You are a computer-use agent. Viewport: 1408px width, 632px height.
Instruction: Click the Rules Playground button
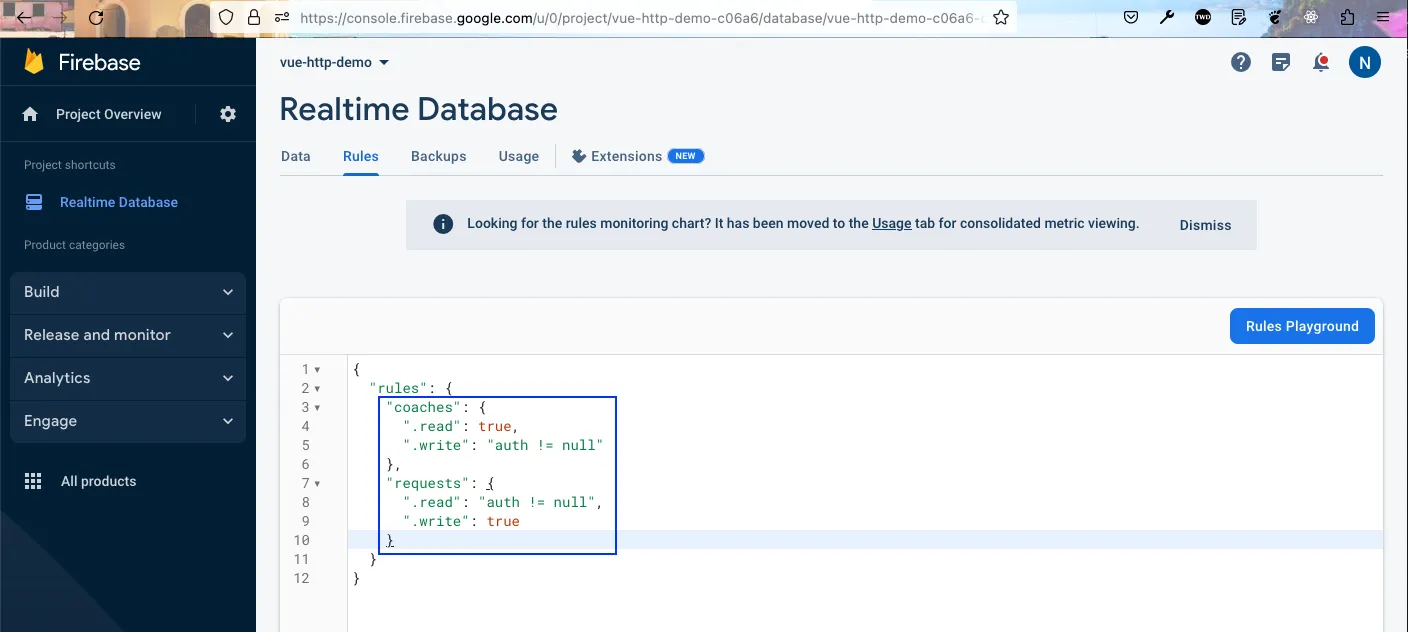coord(1302,326)
